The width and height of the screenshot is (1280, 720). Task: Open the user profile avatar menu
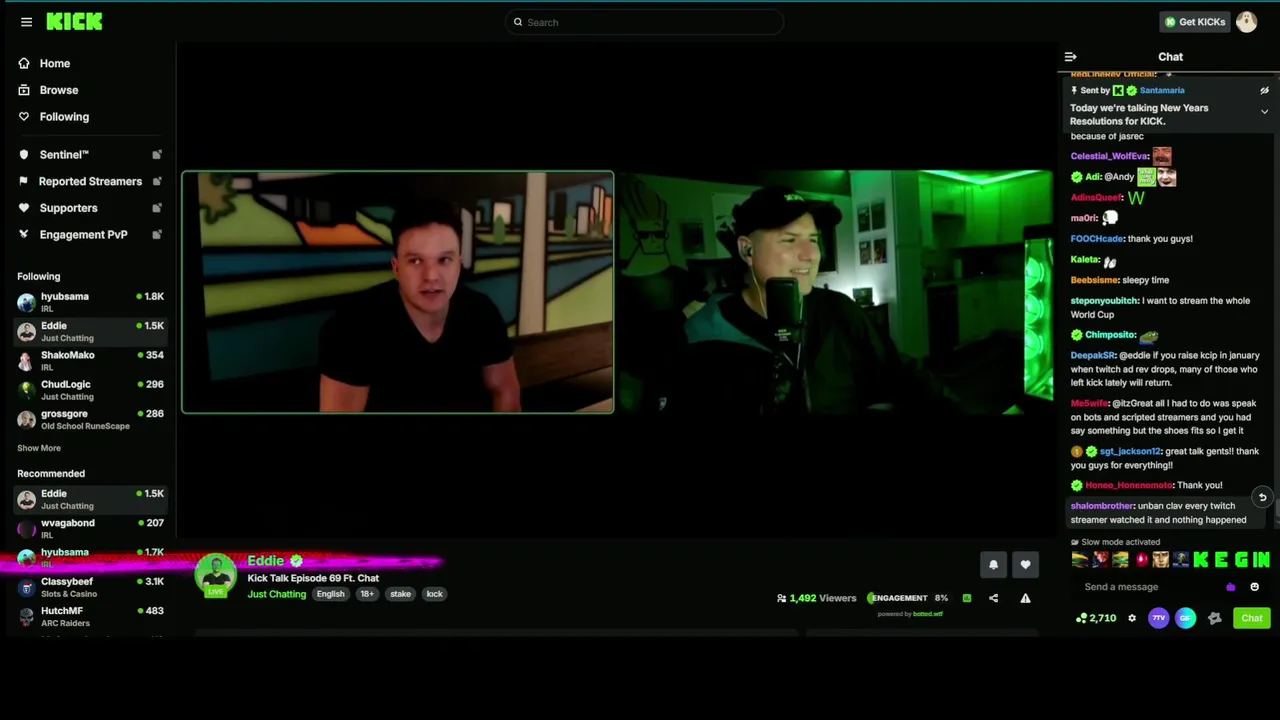click(x=1246, y=22)
